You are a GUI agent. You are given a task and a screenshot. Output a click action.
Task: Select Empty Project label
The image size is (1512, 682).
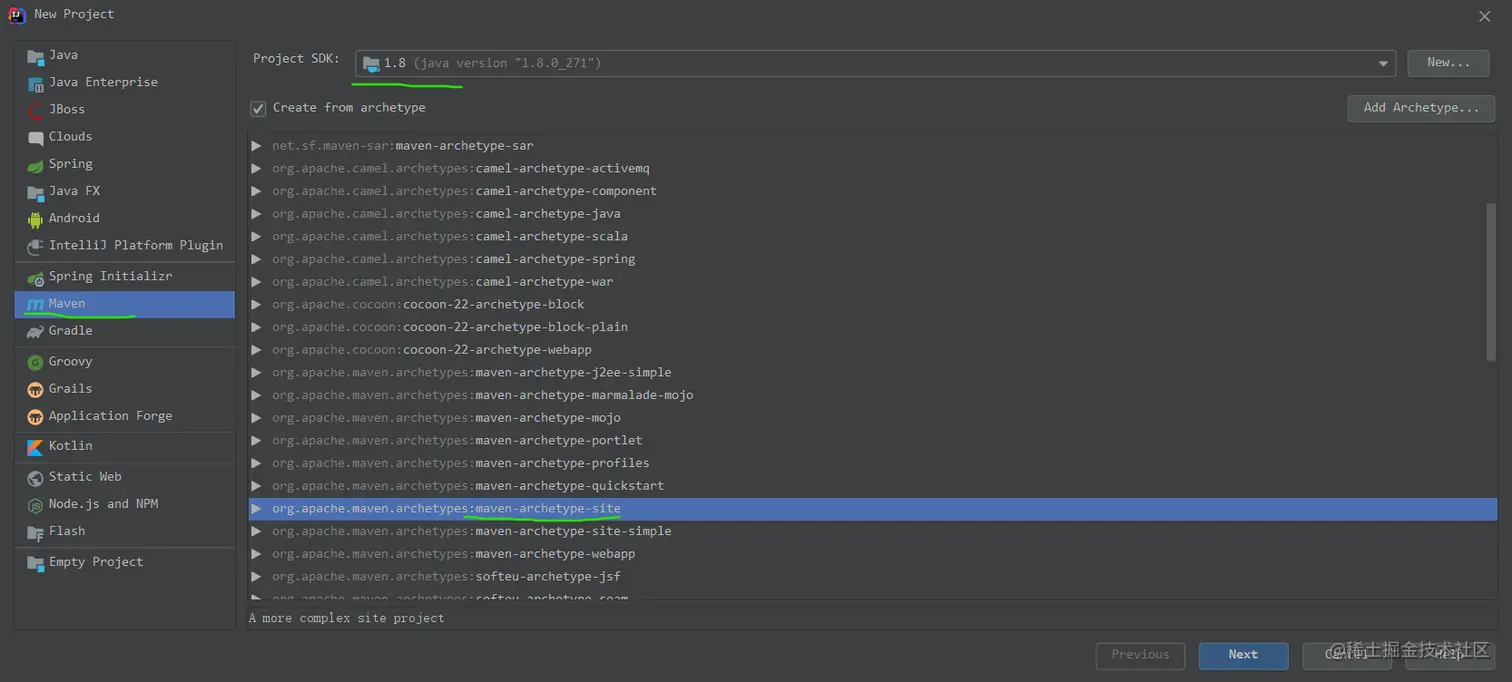tap(96, 562)
